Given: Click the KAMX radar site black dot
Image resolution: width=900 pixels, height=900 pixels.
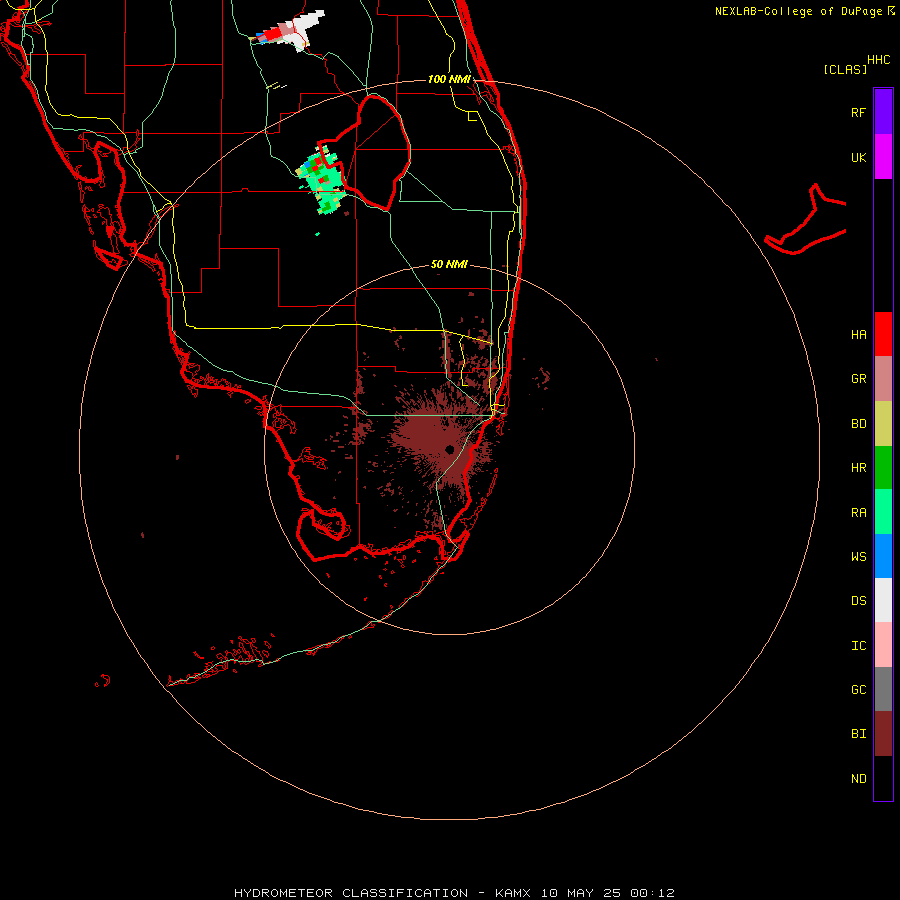Looking at the screenshot, I should (449, 449).
